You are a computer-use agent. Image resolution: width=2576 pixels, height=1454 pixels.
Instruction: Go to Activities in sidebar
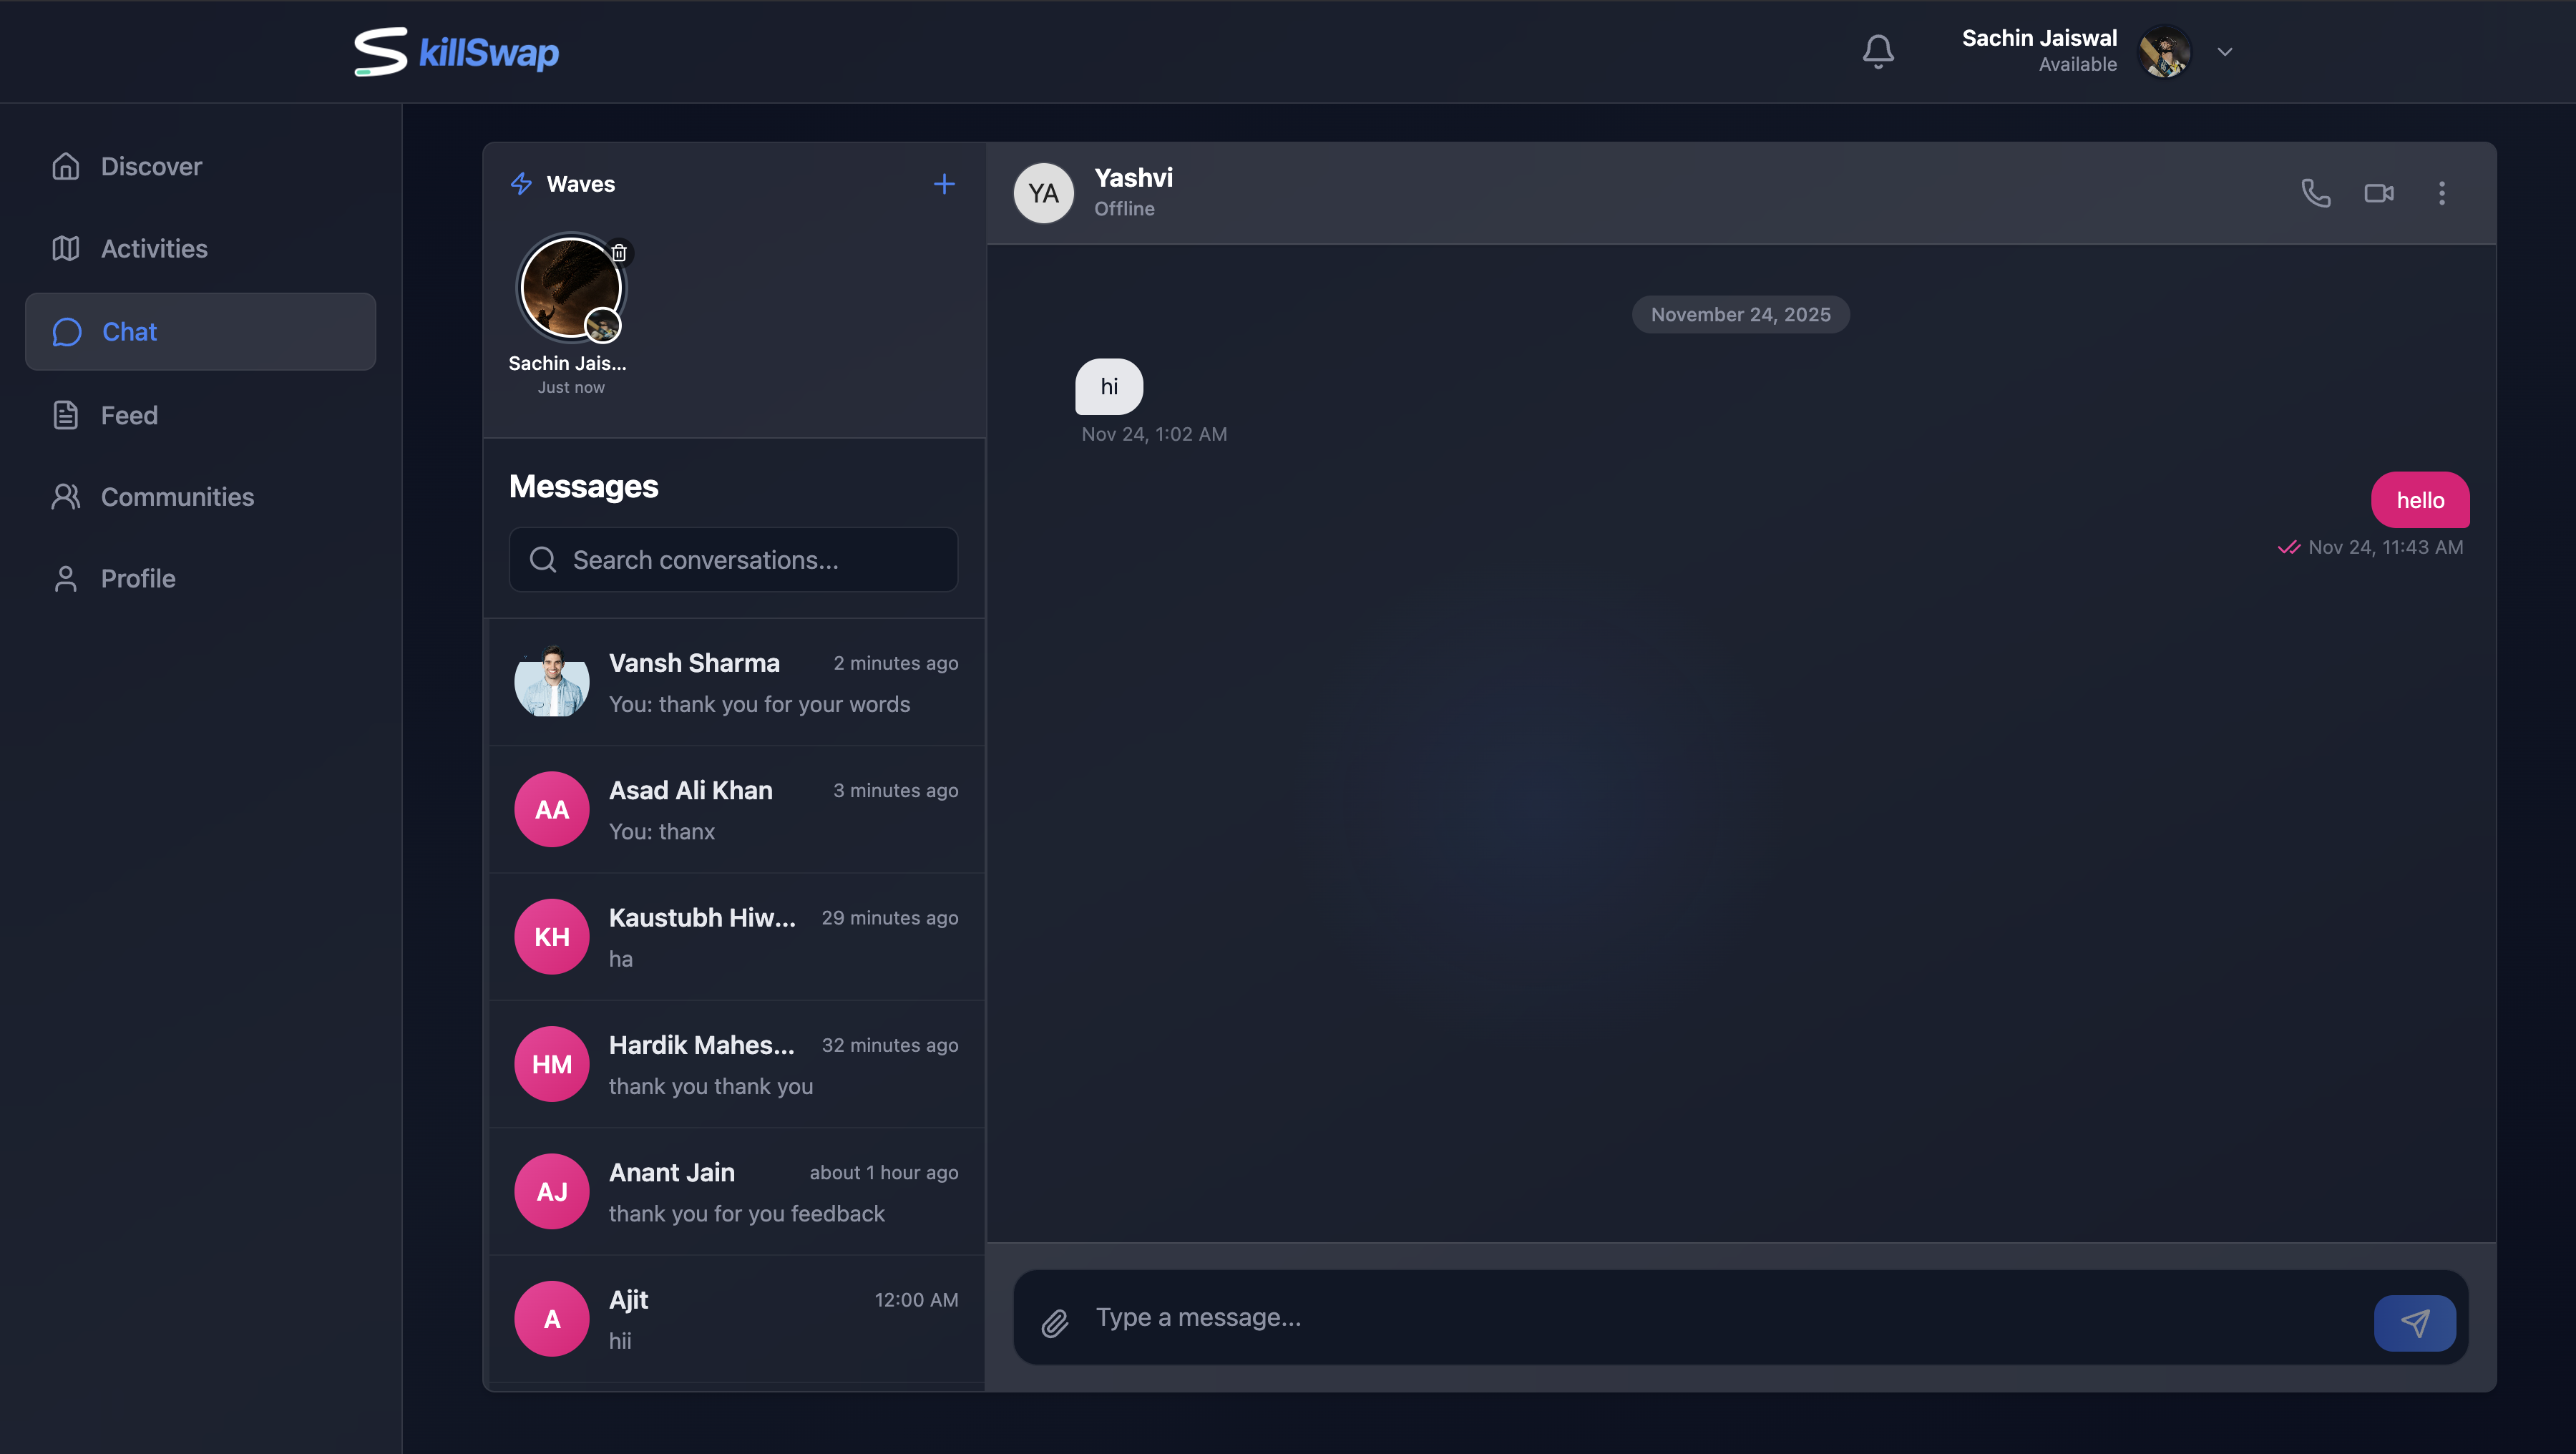[x=154, y=248]
